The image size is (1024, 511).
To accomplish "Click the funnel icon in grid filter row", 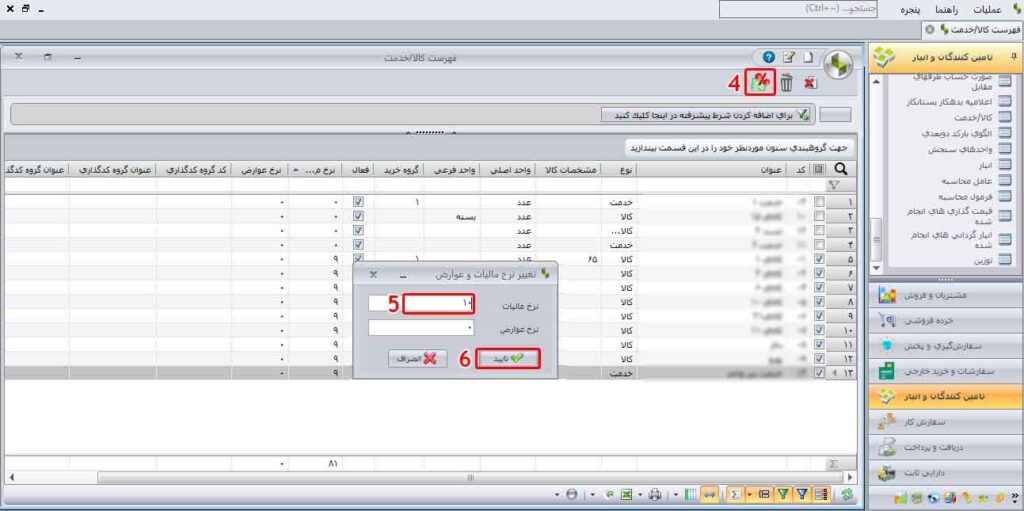I will coord(833,186).
